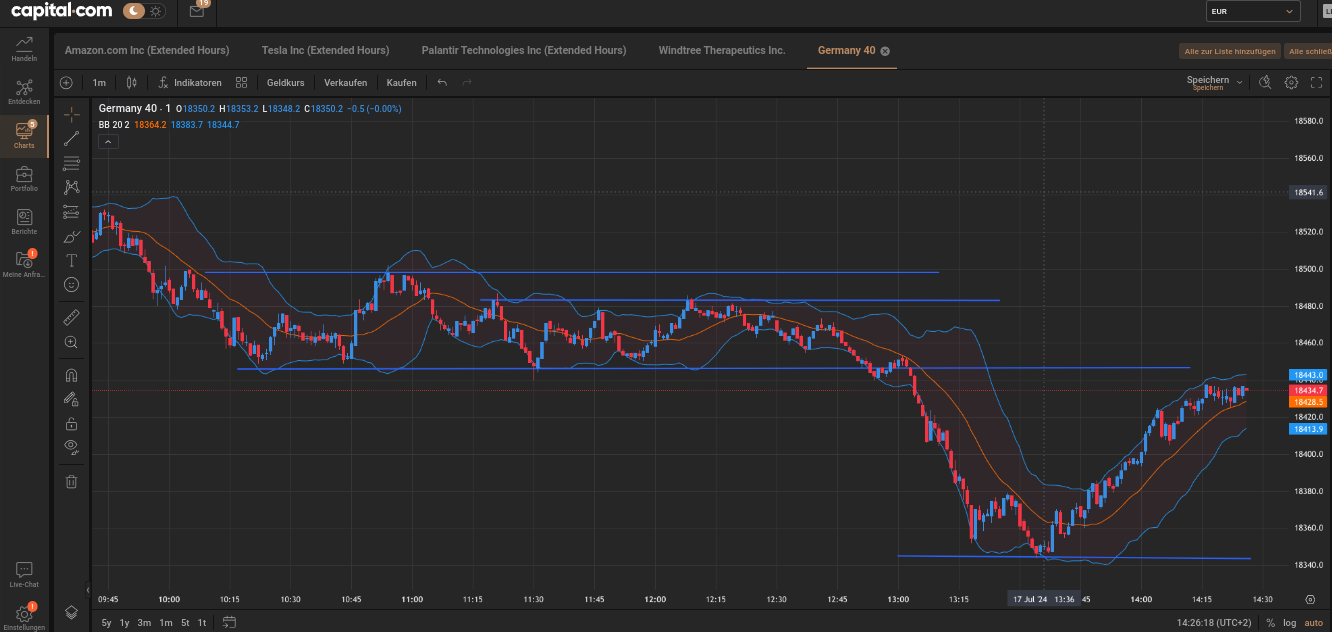Viewport: 1332px width, 632px height.
Task: Choose the text annotation tool
Action: [71, 260]
